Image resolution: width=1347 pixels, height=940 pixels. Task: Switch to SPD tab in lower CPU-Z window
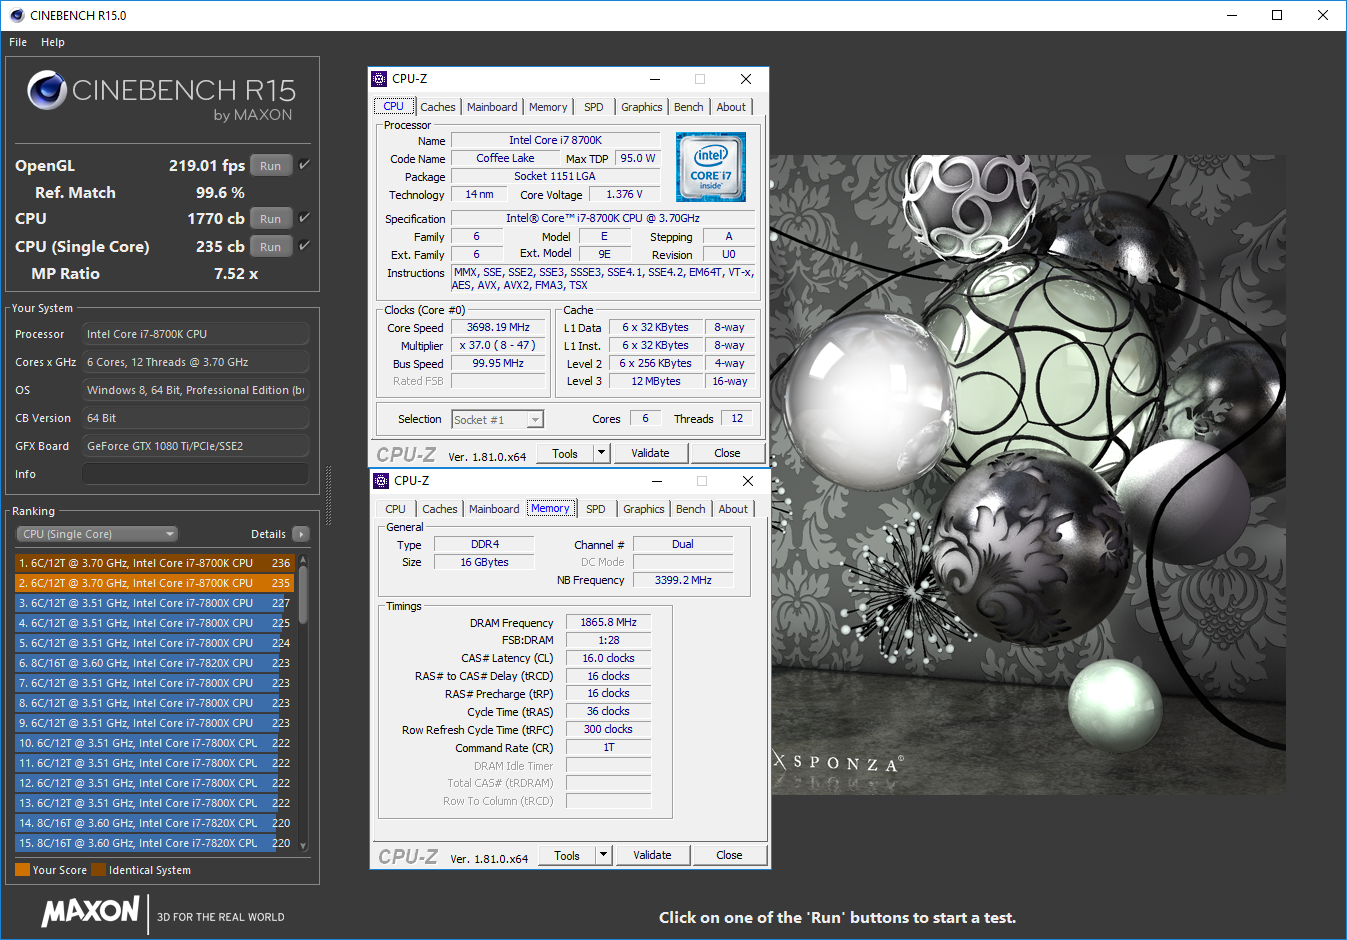[596, 509]
